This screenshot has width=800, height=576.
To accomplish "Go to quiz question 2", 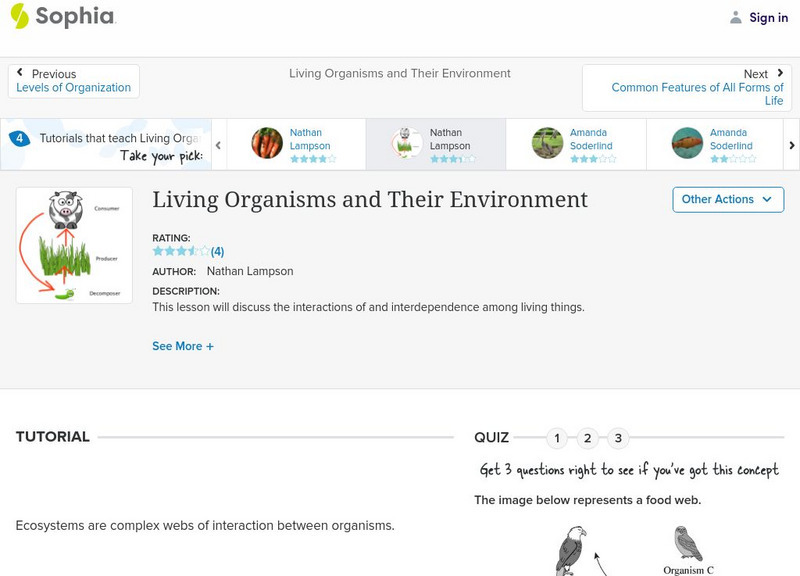I will (588, 438).
